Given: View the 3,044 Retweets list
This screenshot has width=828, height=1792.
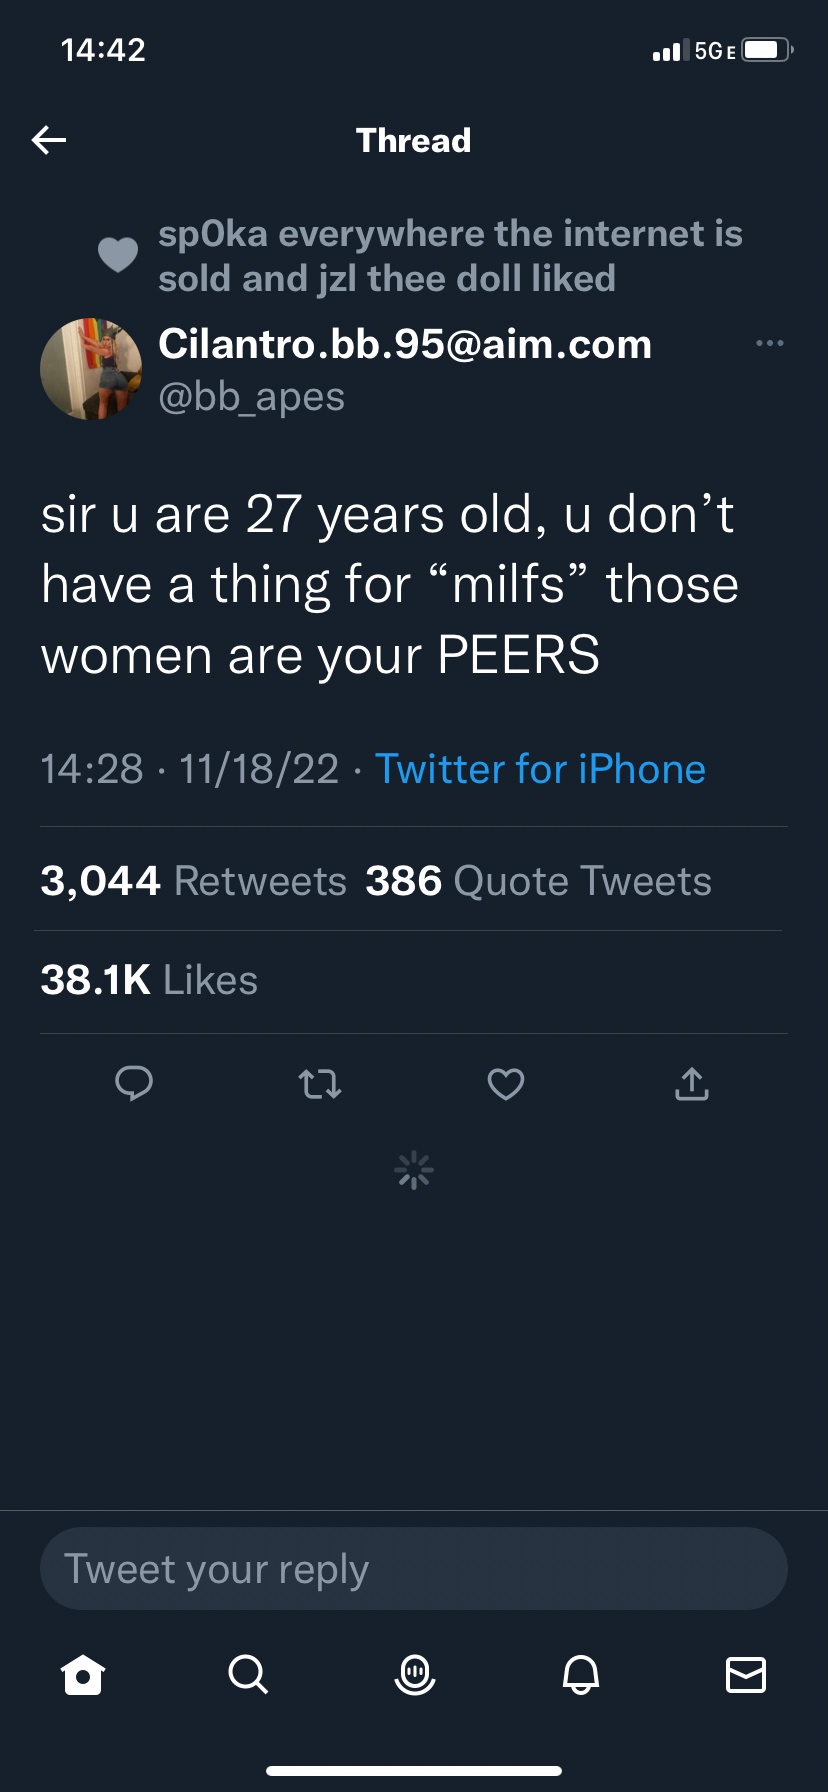Looking at the screenshot, I should pos(194,881).
